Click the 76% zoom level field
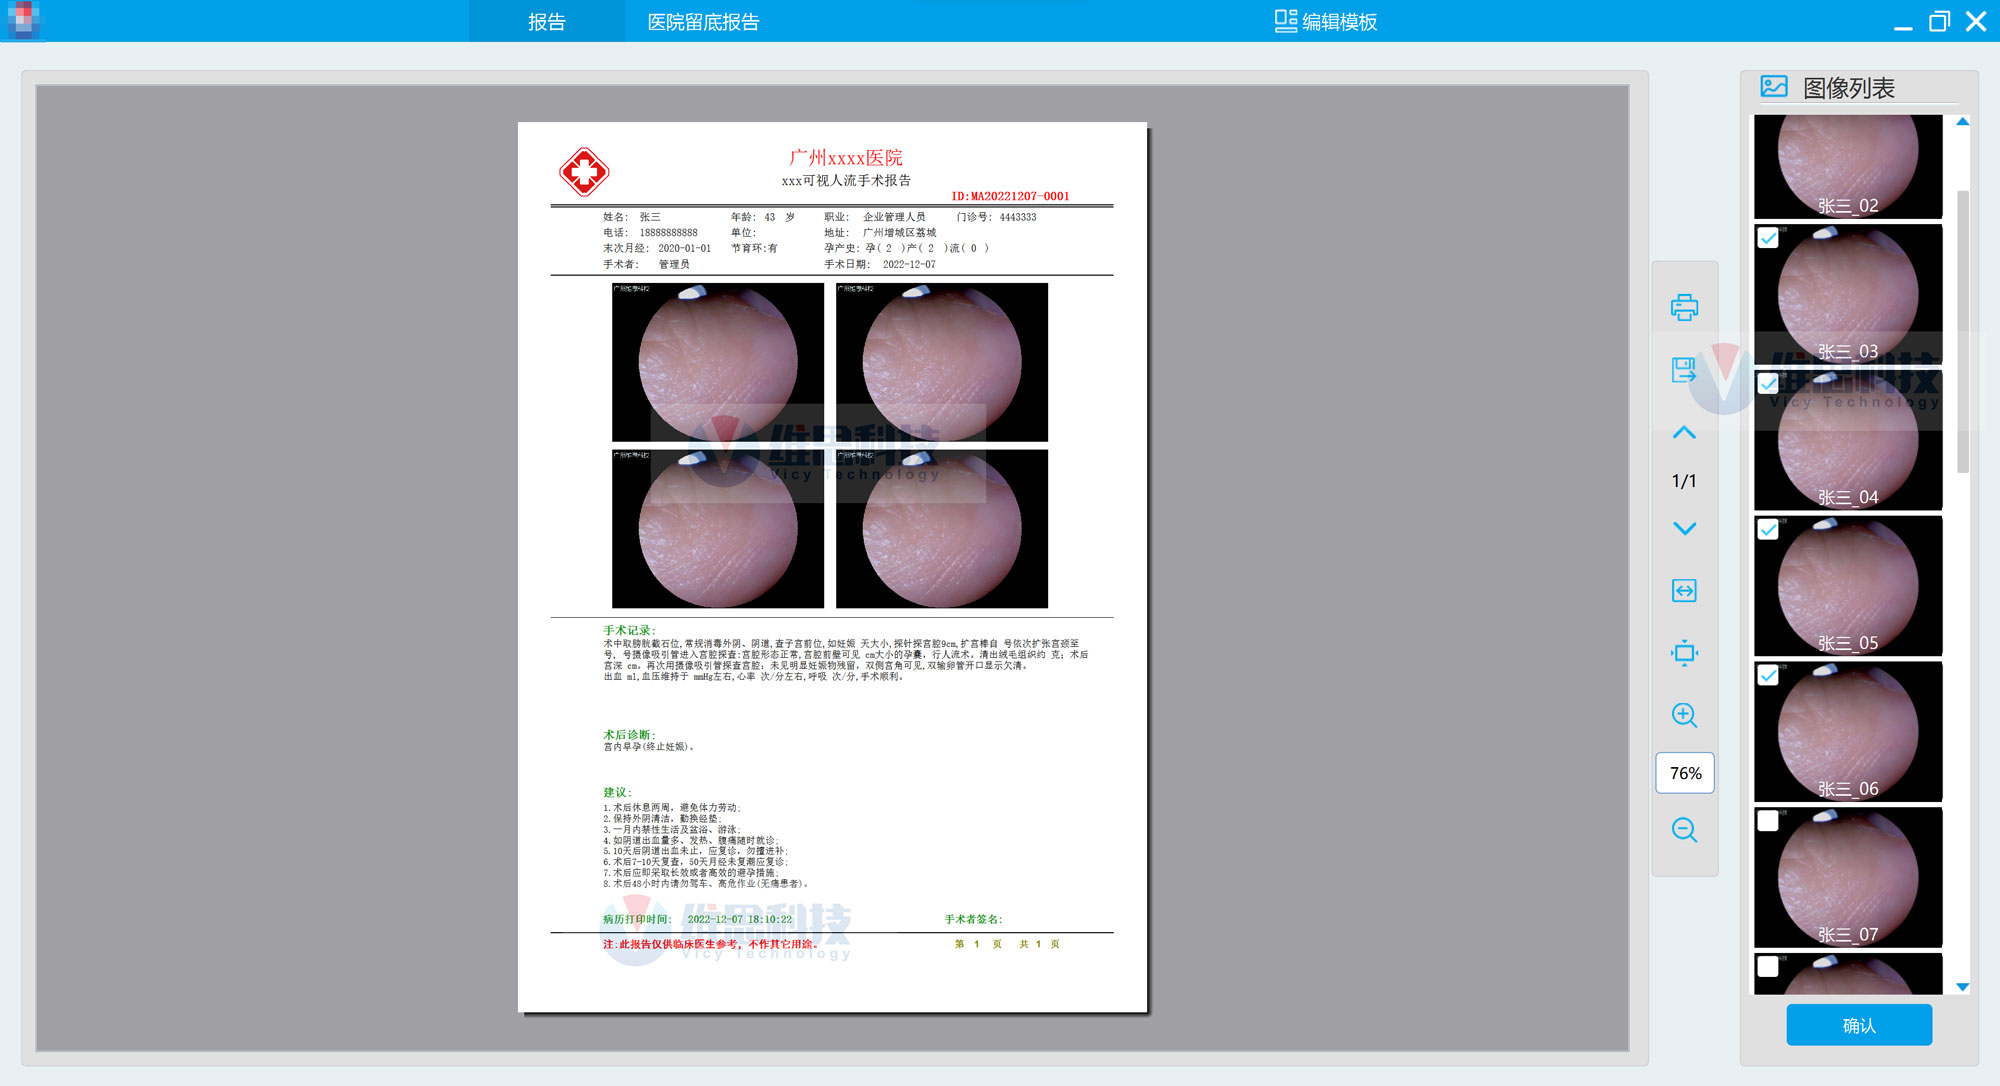 coord(1685,773)
